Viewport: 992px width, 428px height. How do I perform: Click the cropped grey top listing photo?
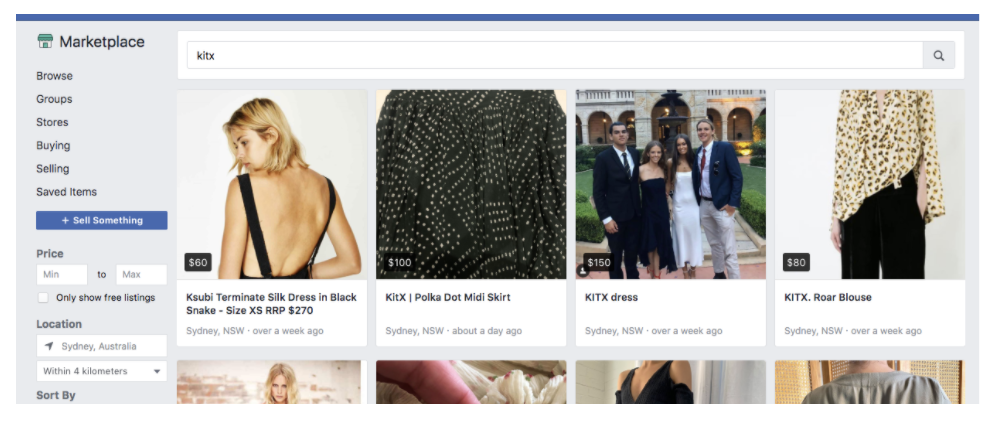pyautogui.click(x=870, y=382)
